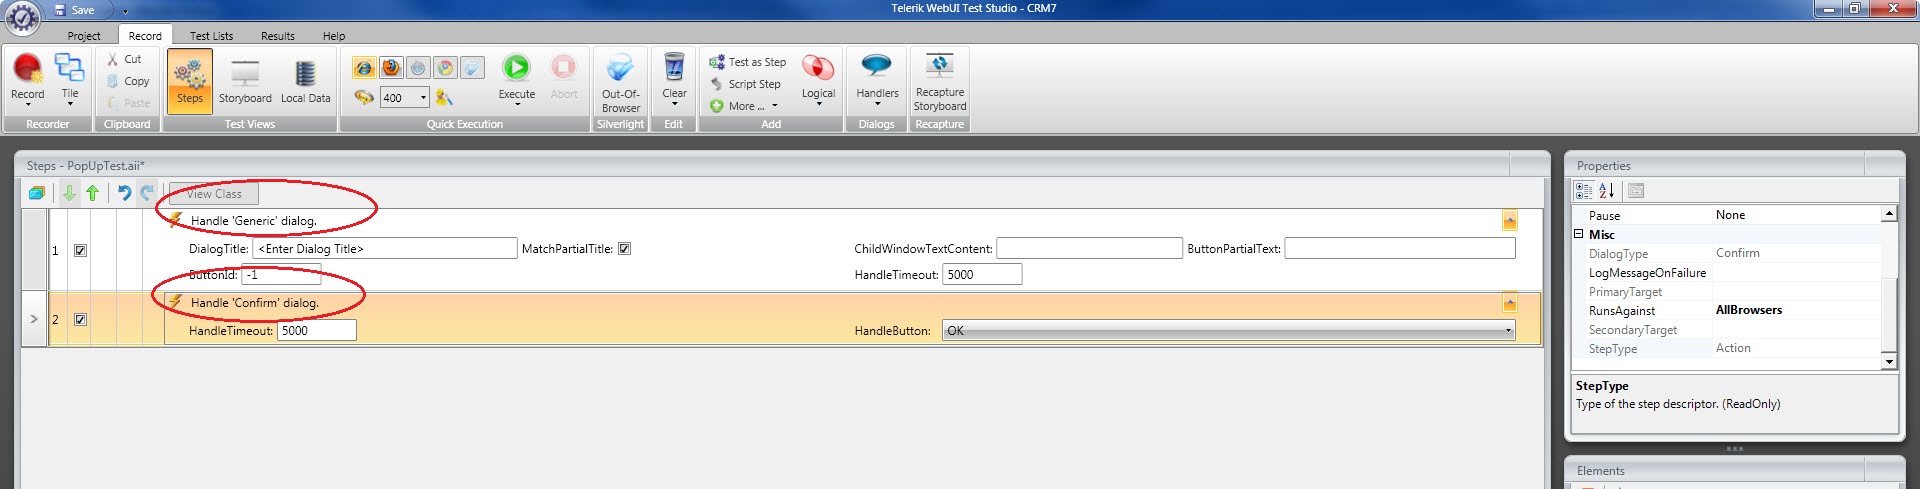Select Internet Explorer for quick execution
Viewport: 1920px width, 489px height.
(x=364, y=68)
